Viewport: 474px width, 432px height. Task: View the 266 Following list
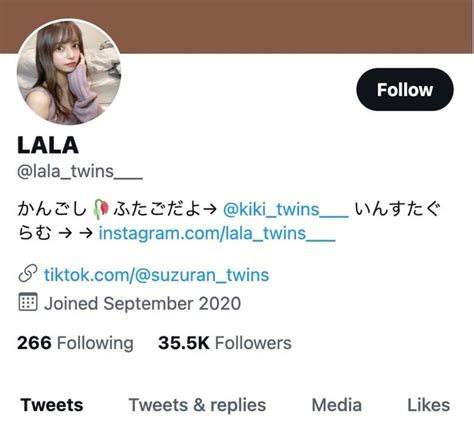coord(75,343)
